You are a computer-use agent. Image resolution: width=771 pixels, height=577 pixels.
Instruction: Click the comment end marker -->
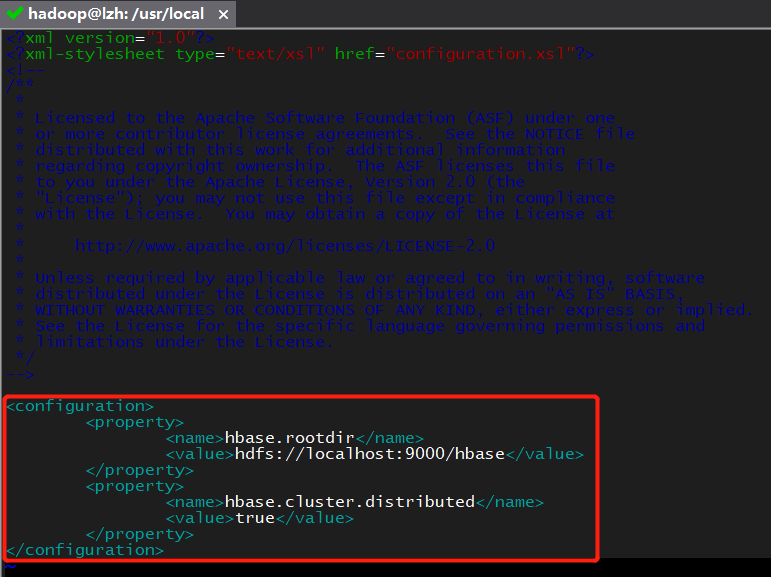[x=20, y=374]
